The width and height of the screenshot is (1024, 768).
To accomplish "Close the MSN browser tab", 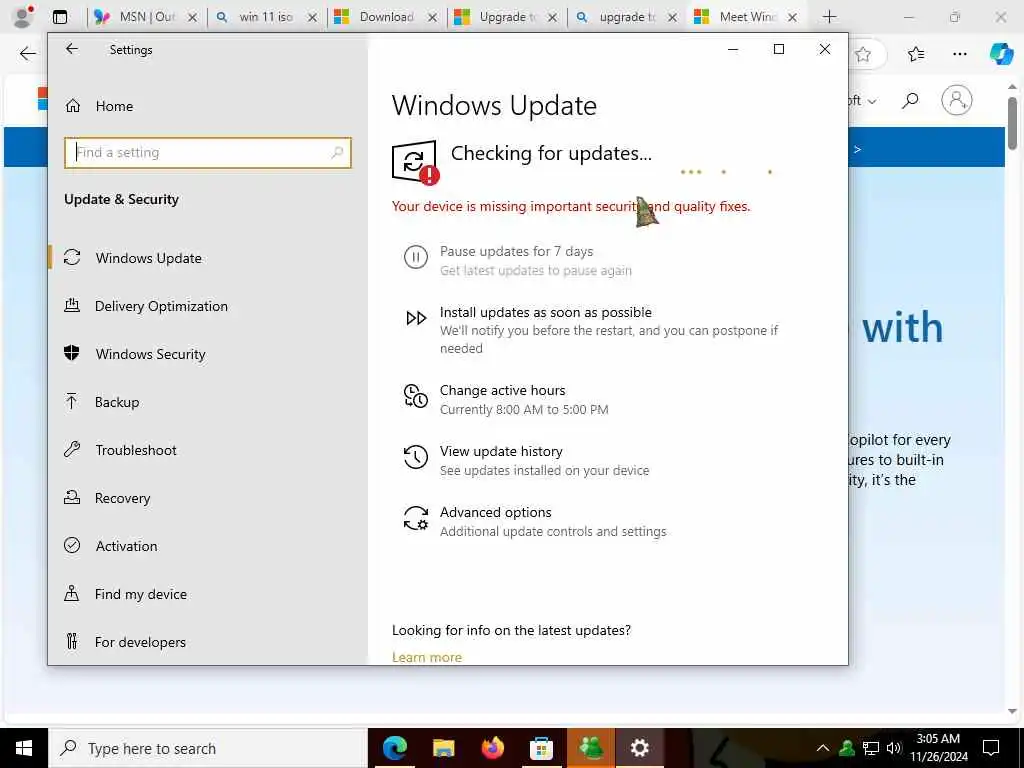I will pyautogui.click(x=193, y=18).
